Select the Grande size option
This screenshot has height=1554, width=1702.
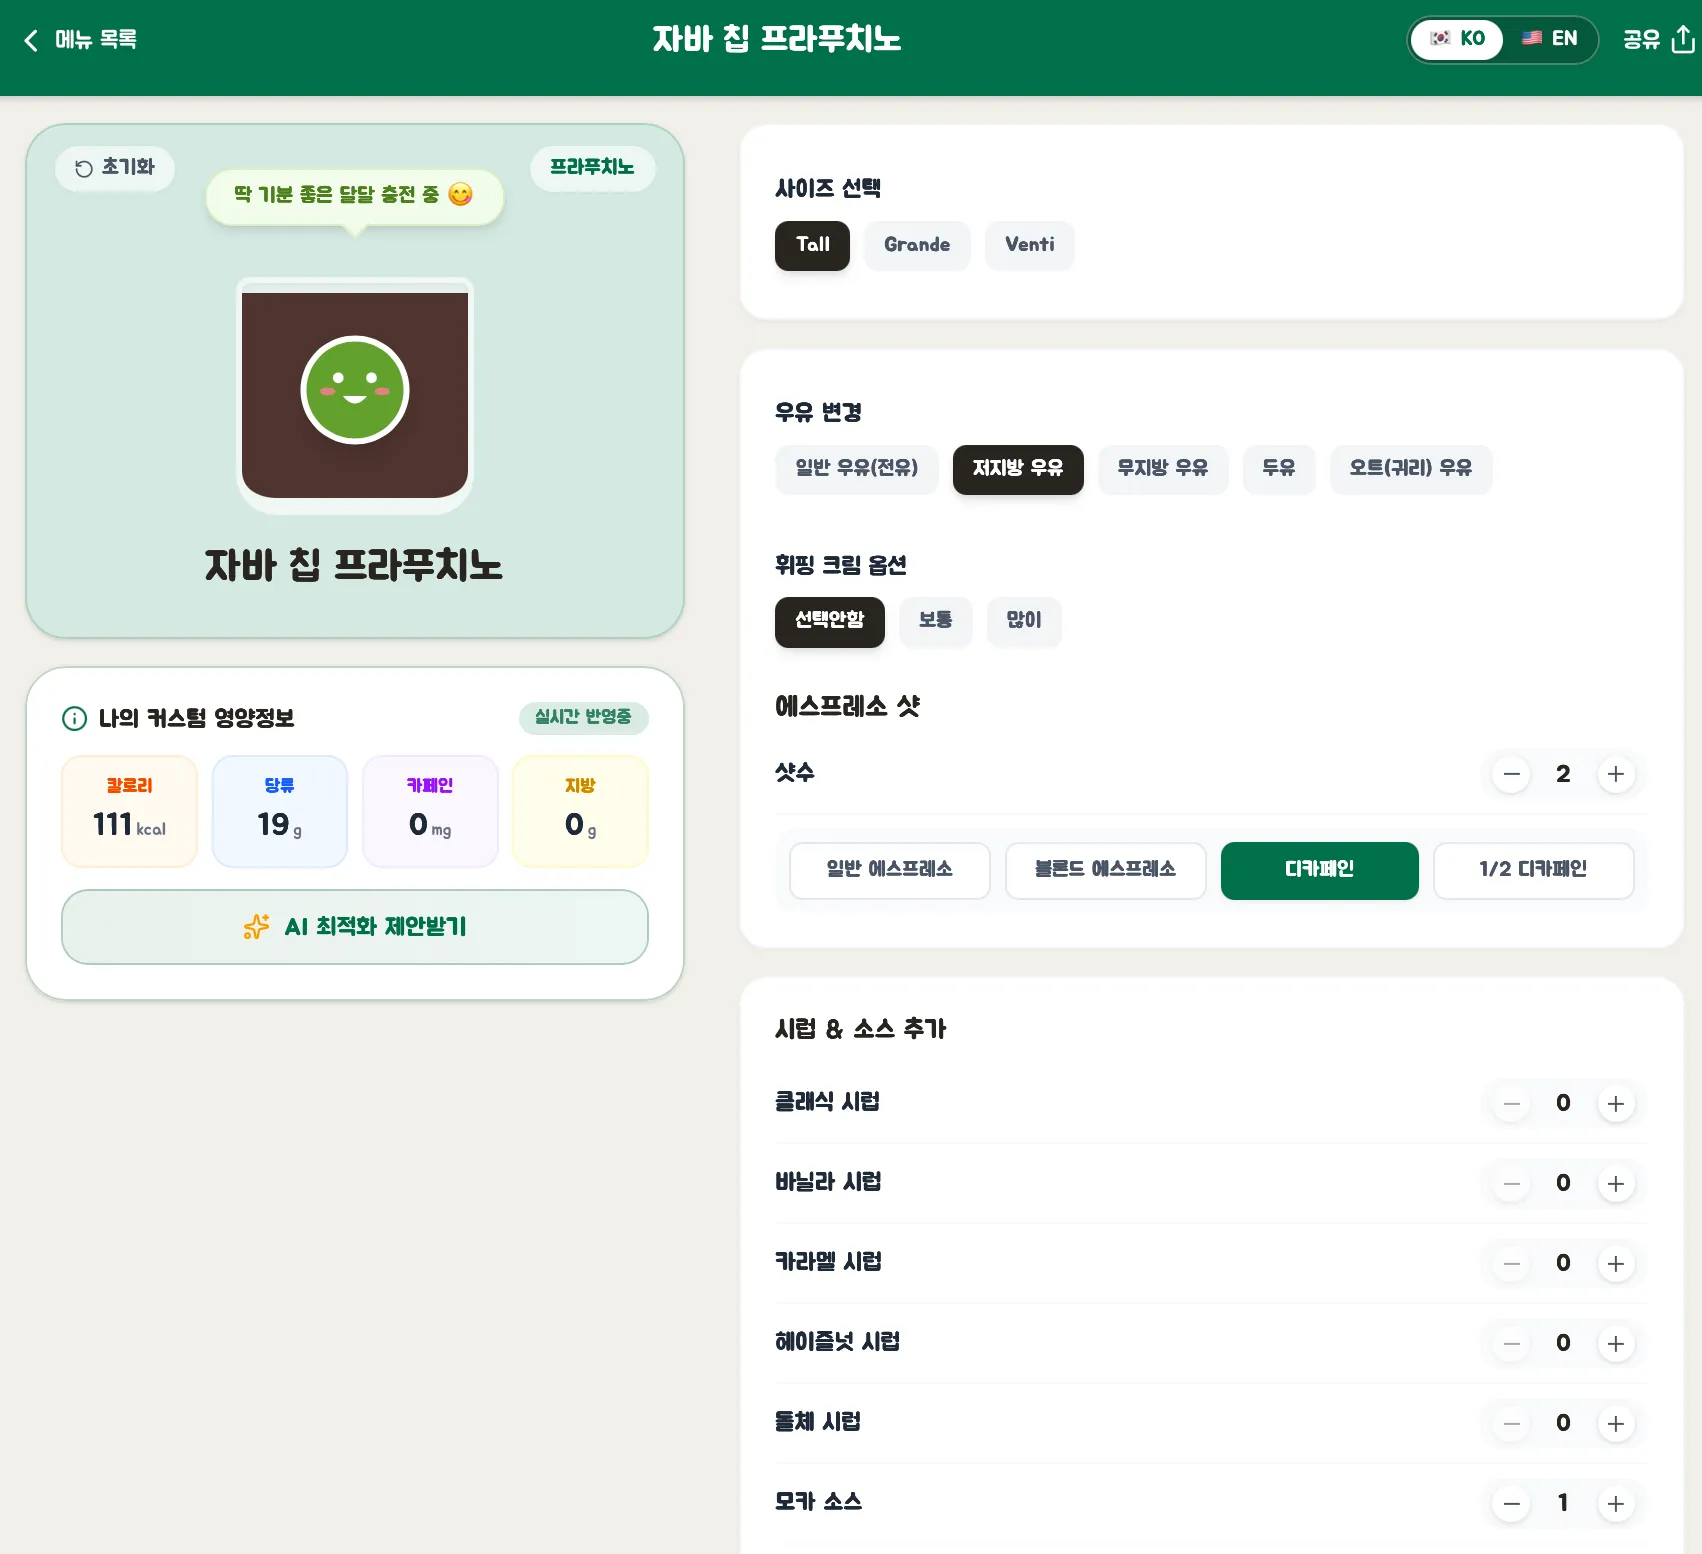pyautogui.click(x=917, y=245)
